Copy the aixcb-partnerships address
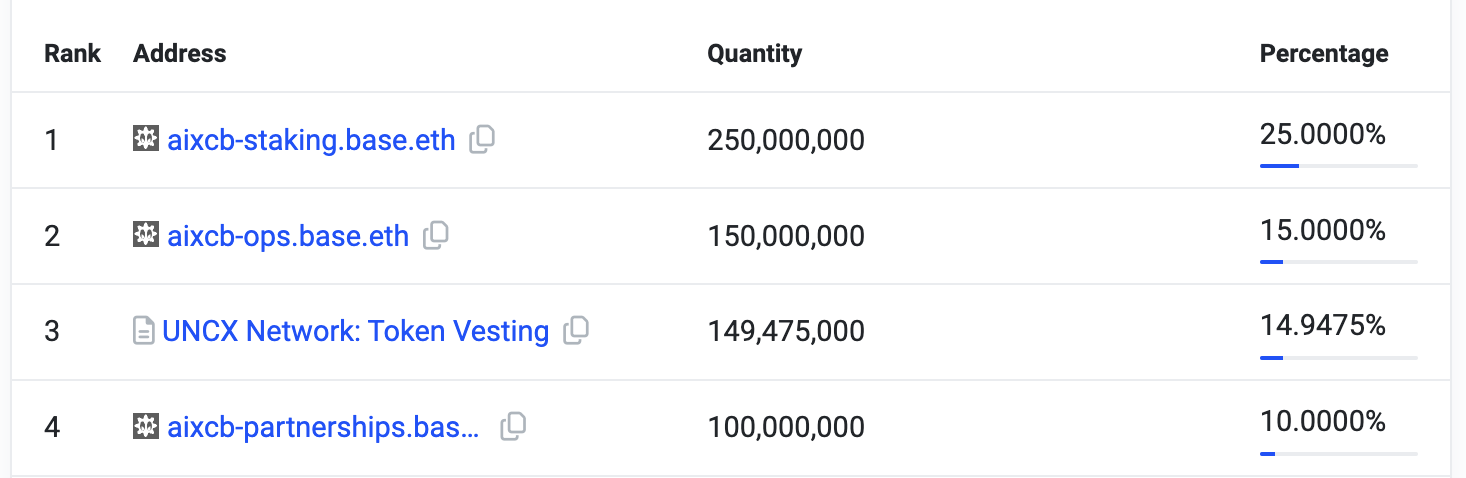 click(513, 427)
